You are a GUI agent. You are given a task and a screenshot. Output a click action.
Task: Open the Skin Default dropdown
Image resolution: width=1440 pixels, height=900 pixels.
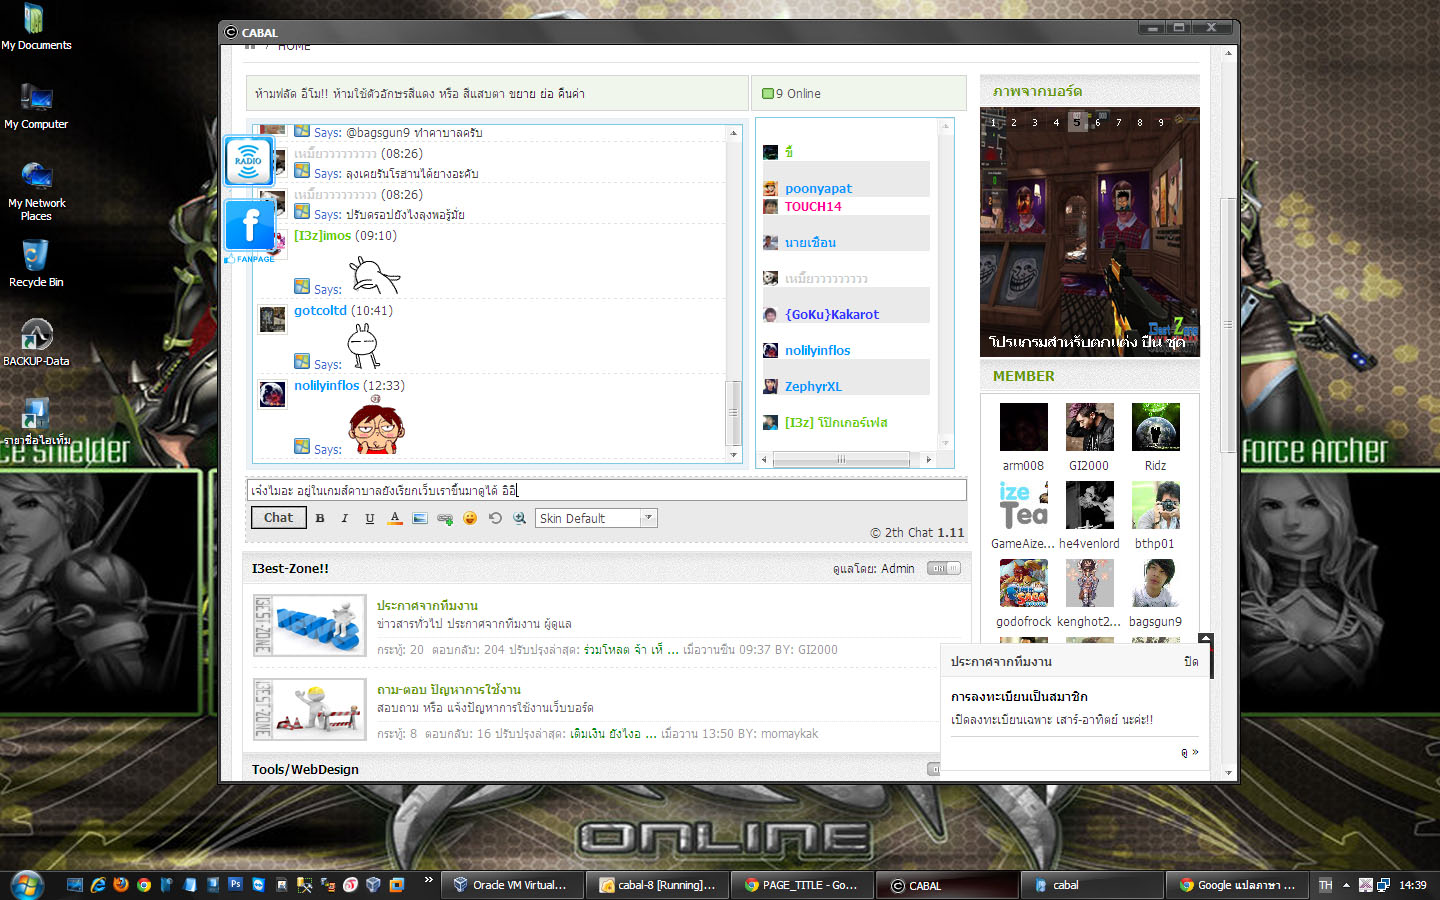pos(596,518)
